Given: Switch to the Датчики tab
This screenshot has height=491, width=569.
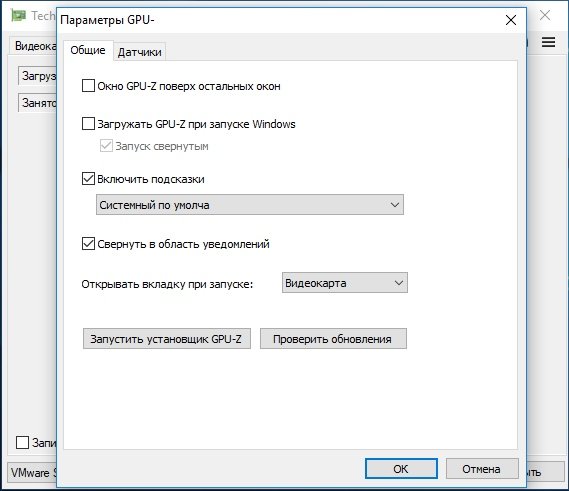Looking at the screenshot, I should 140,52.
